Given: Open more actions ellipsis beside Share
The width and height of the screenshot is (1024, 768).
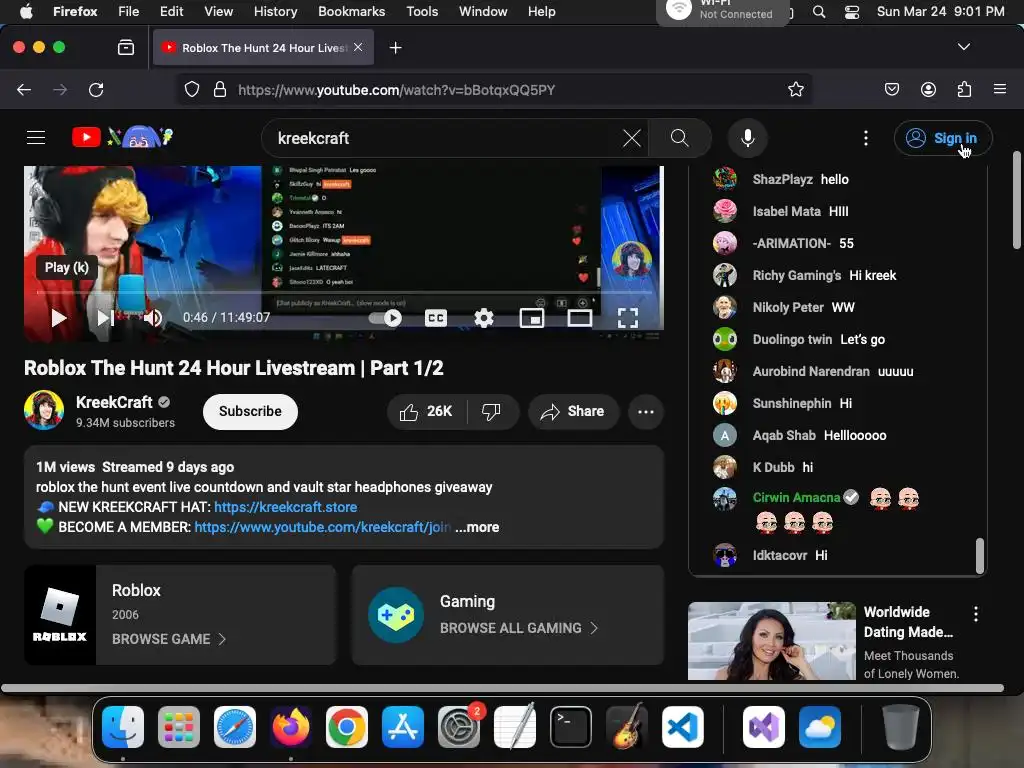Looking at the screenshot, I should tap(646, 411).
